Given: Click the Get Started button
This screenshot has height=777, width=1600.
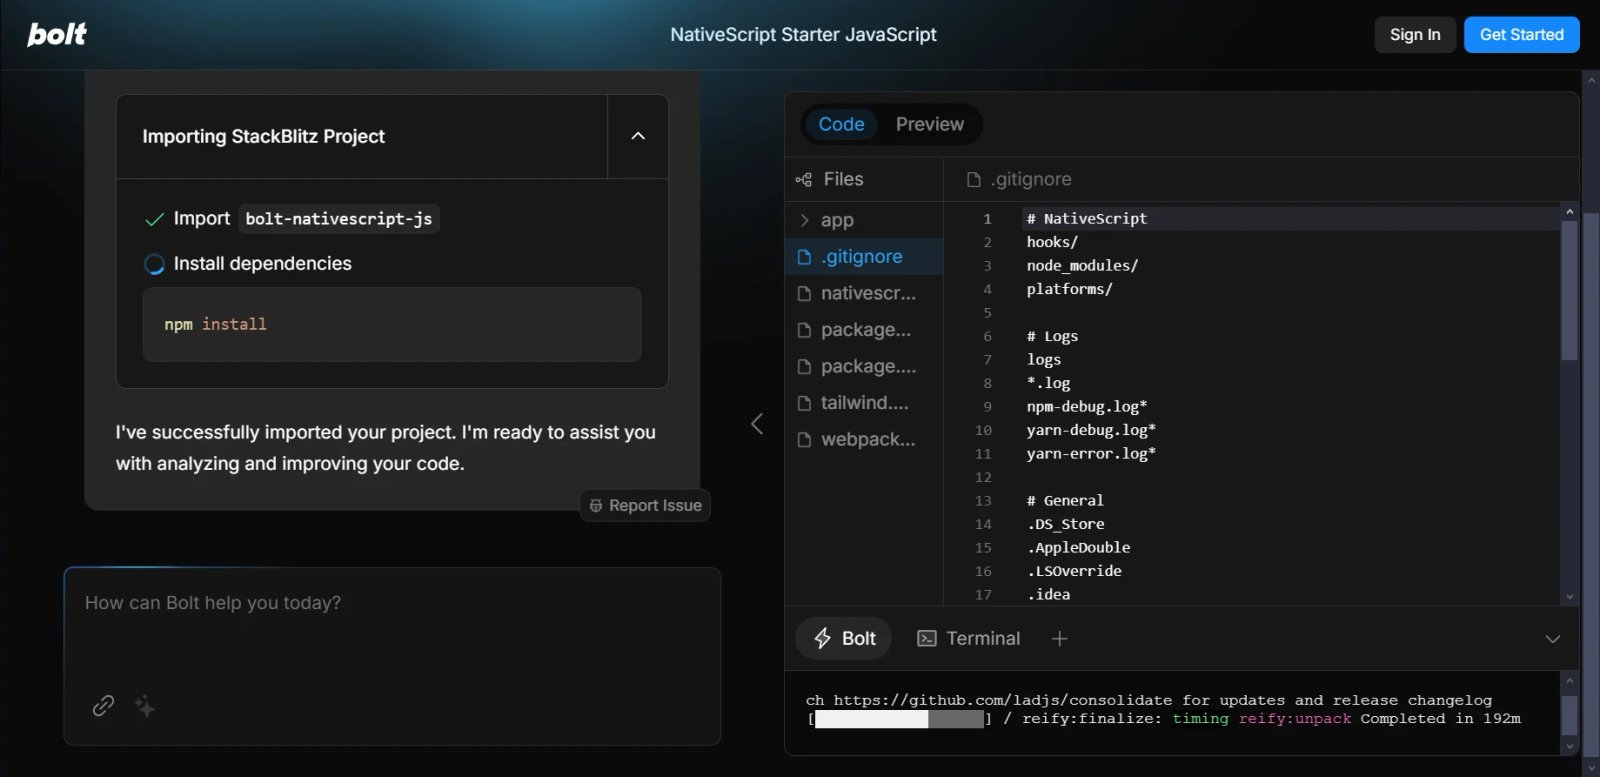Looking at the screenshot, I should (1522, 35).
